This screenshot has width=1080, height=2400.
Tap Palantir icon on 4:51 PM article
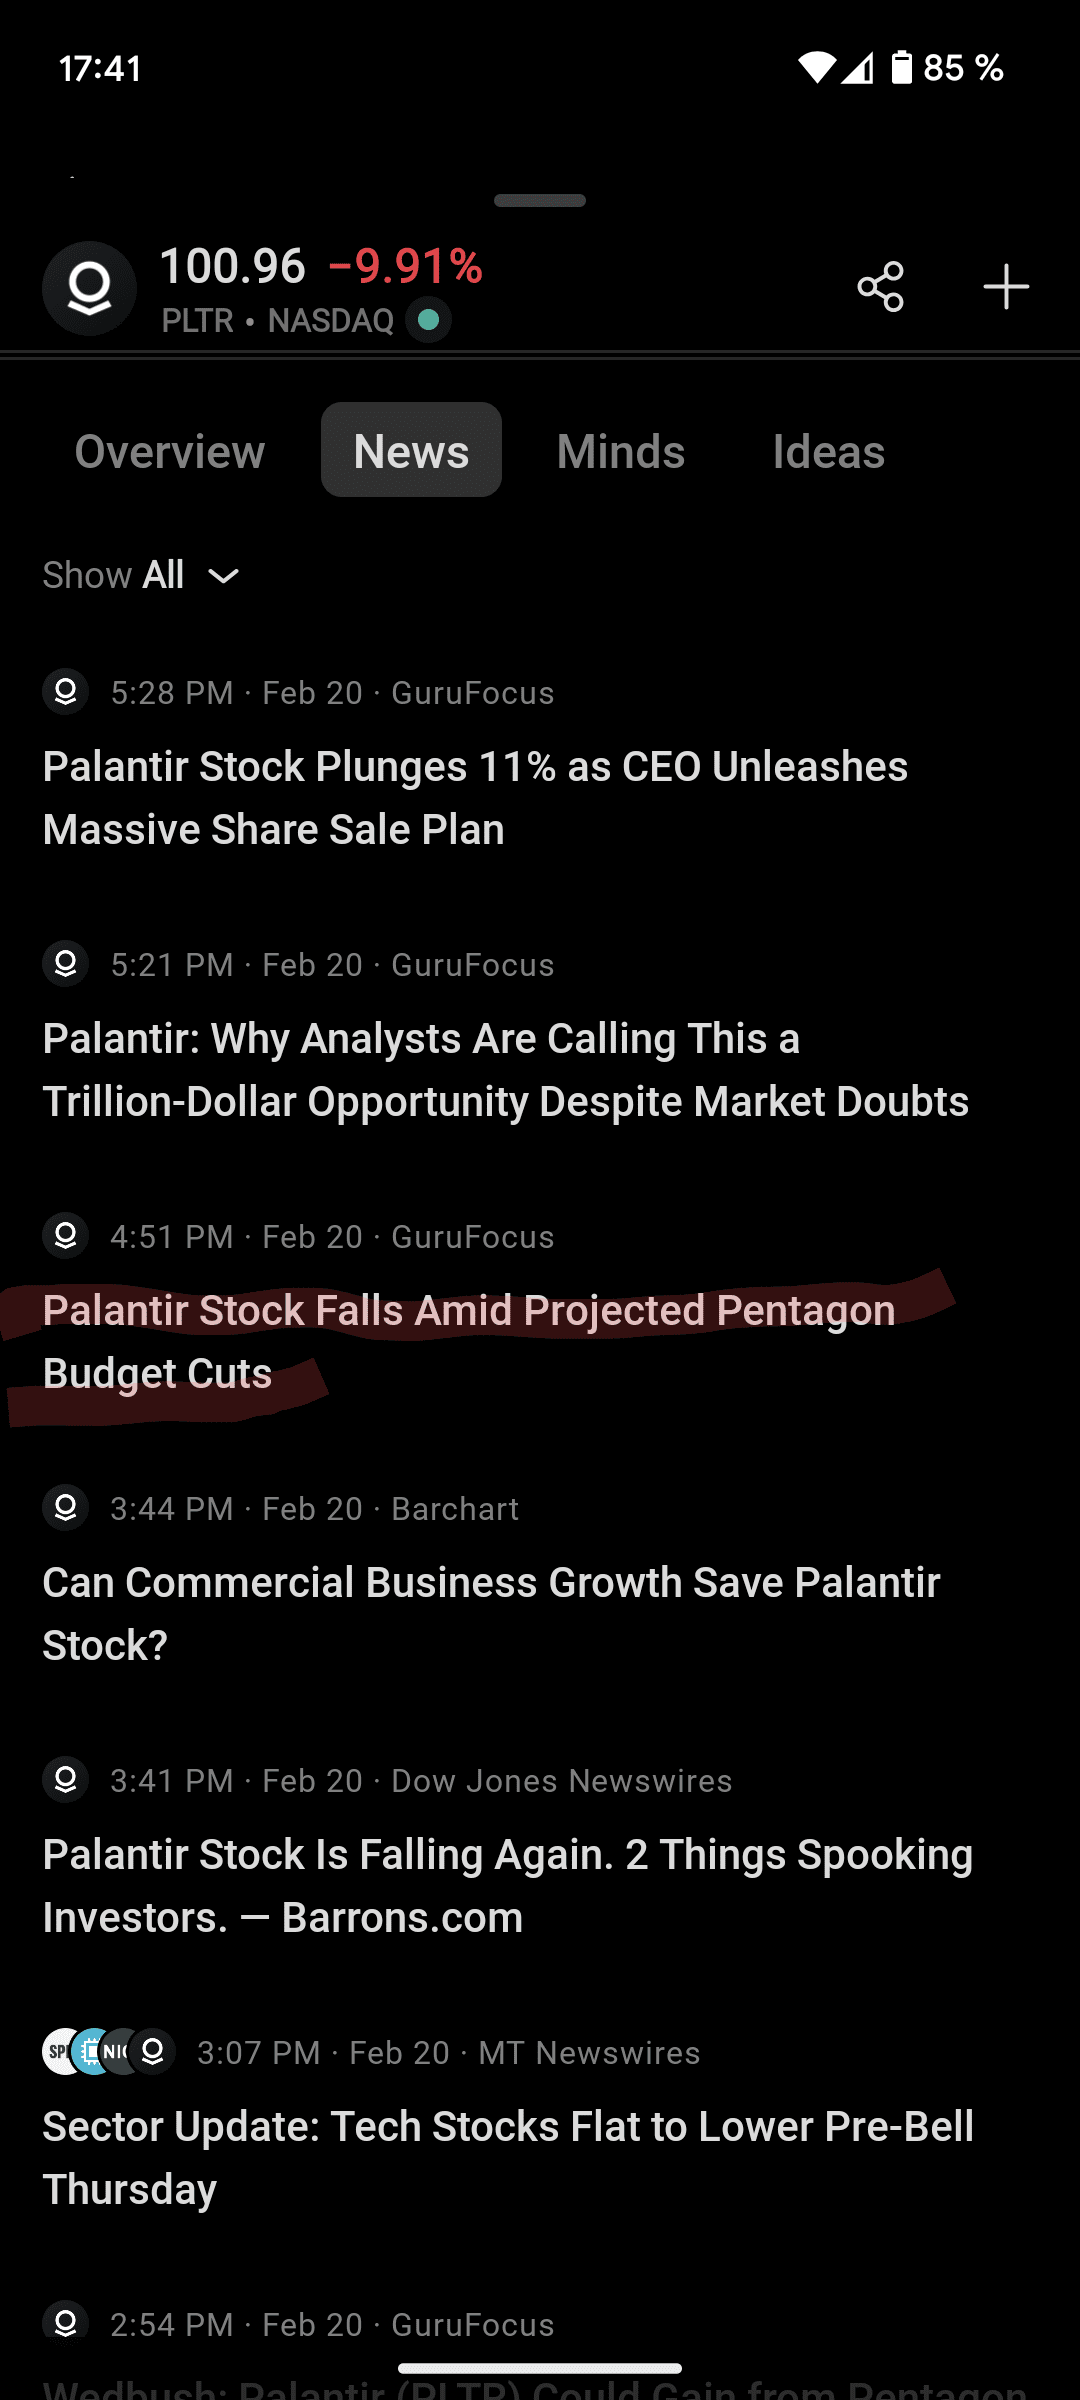point(66,1236)
